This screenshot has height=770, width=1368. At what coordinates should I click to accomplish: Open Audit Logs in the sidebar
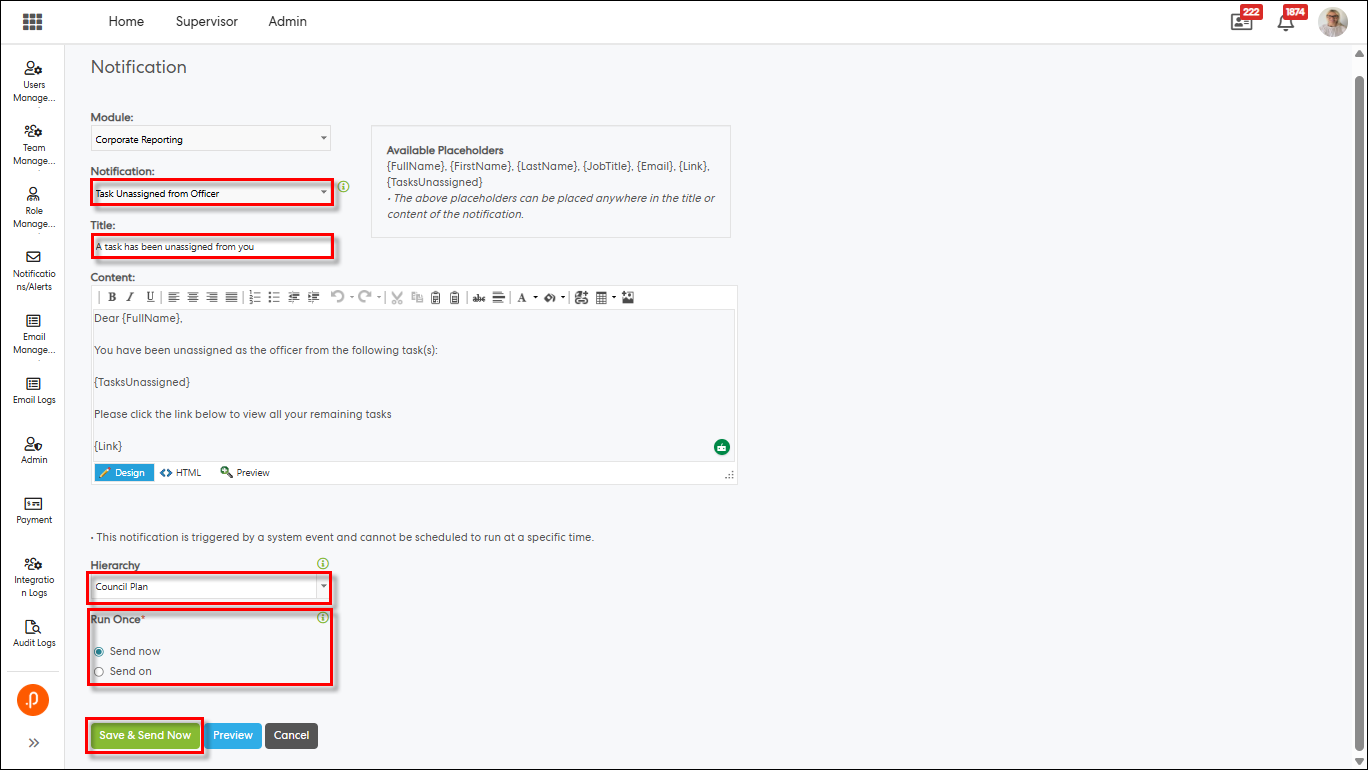[x=34, y=633]
